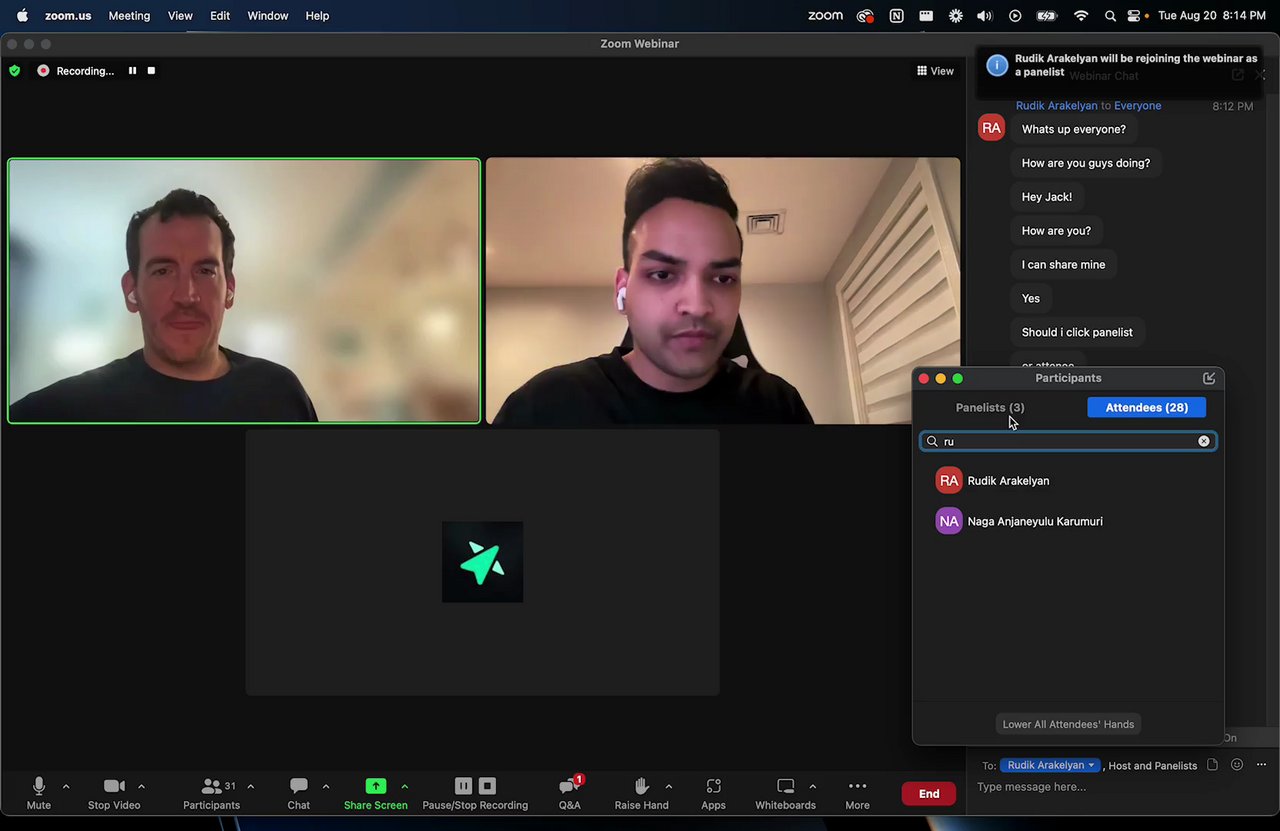Screen dimensions: 1280x831
Task: Open Wi-Fi status in the menu bar
Action: coord(1080,16)
